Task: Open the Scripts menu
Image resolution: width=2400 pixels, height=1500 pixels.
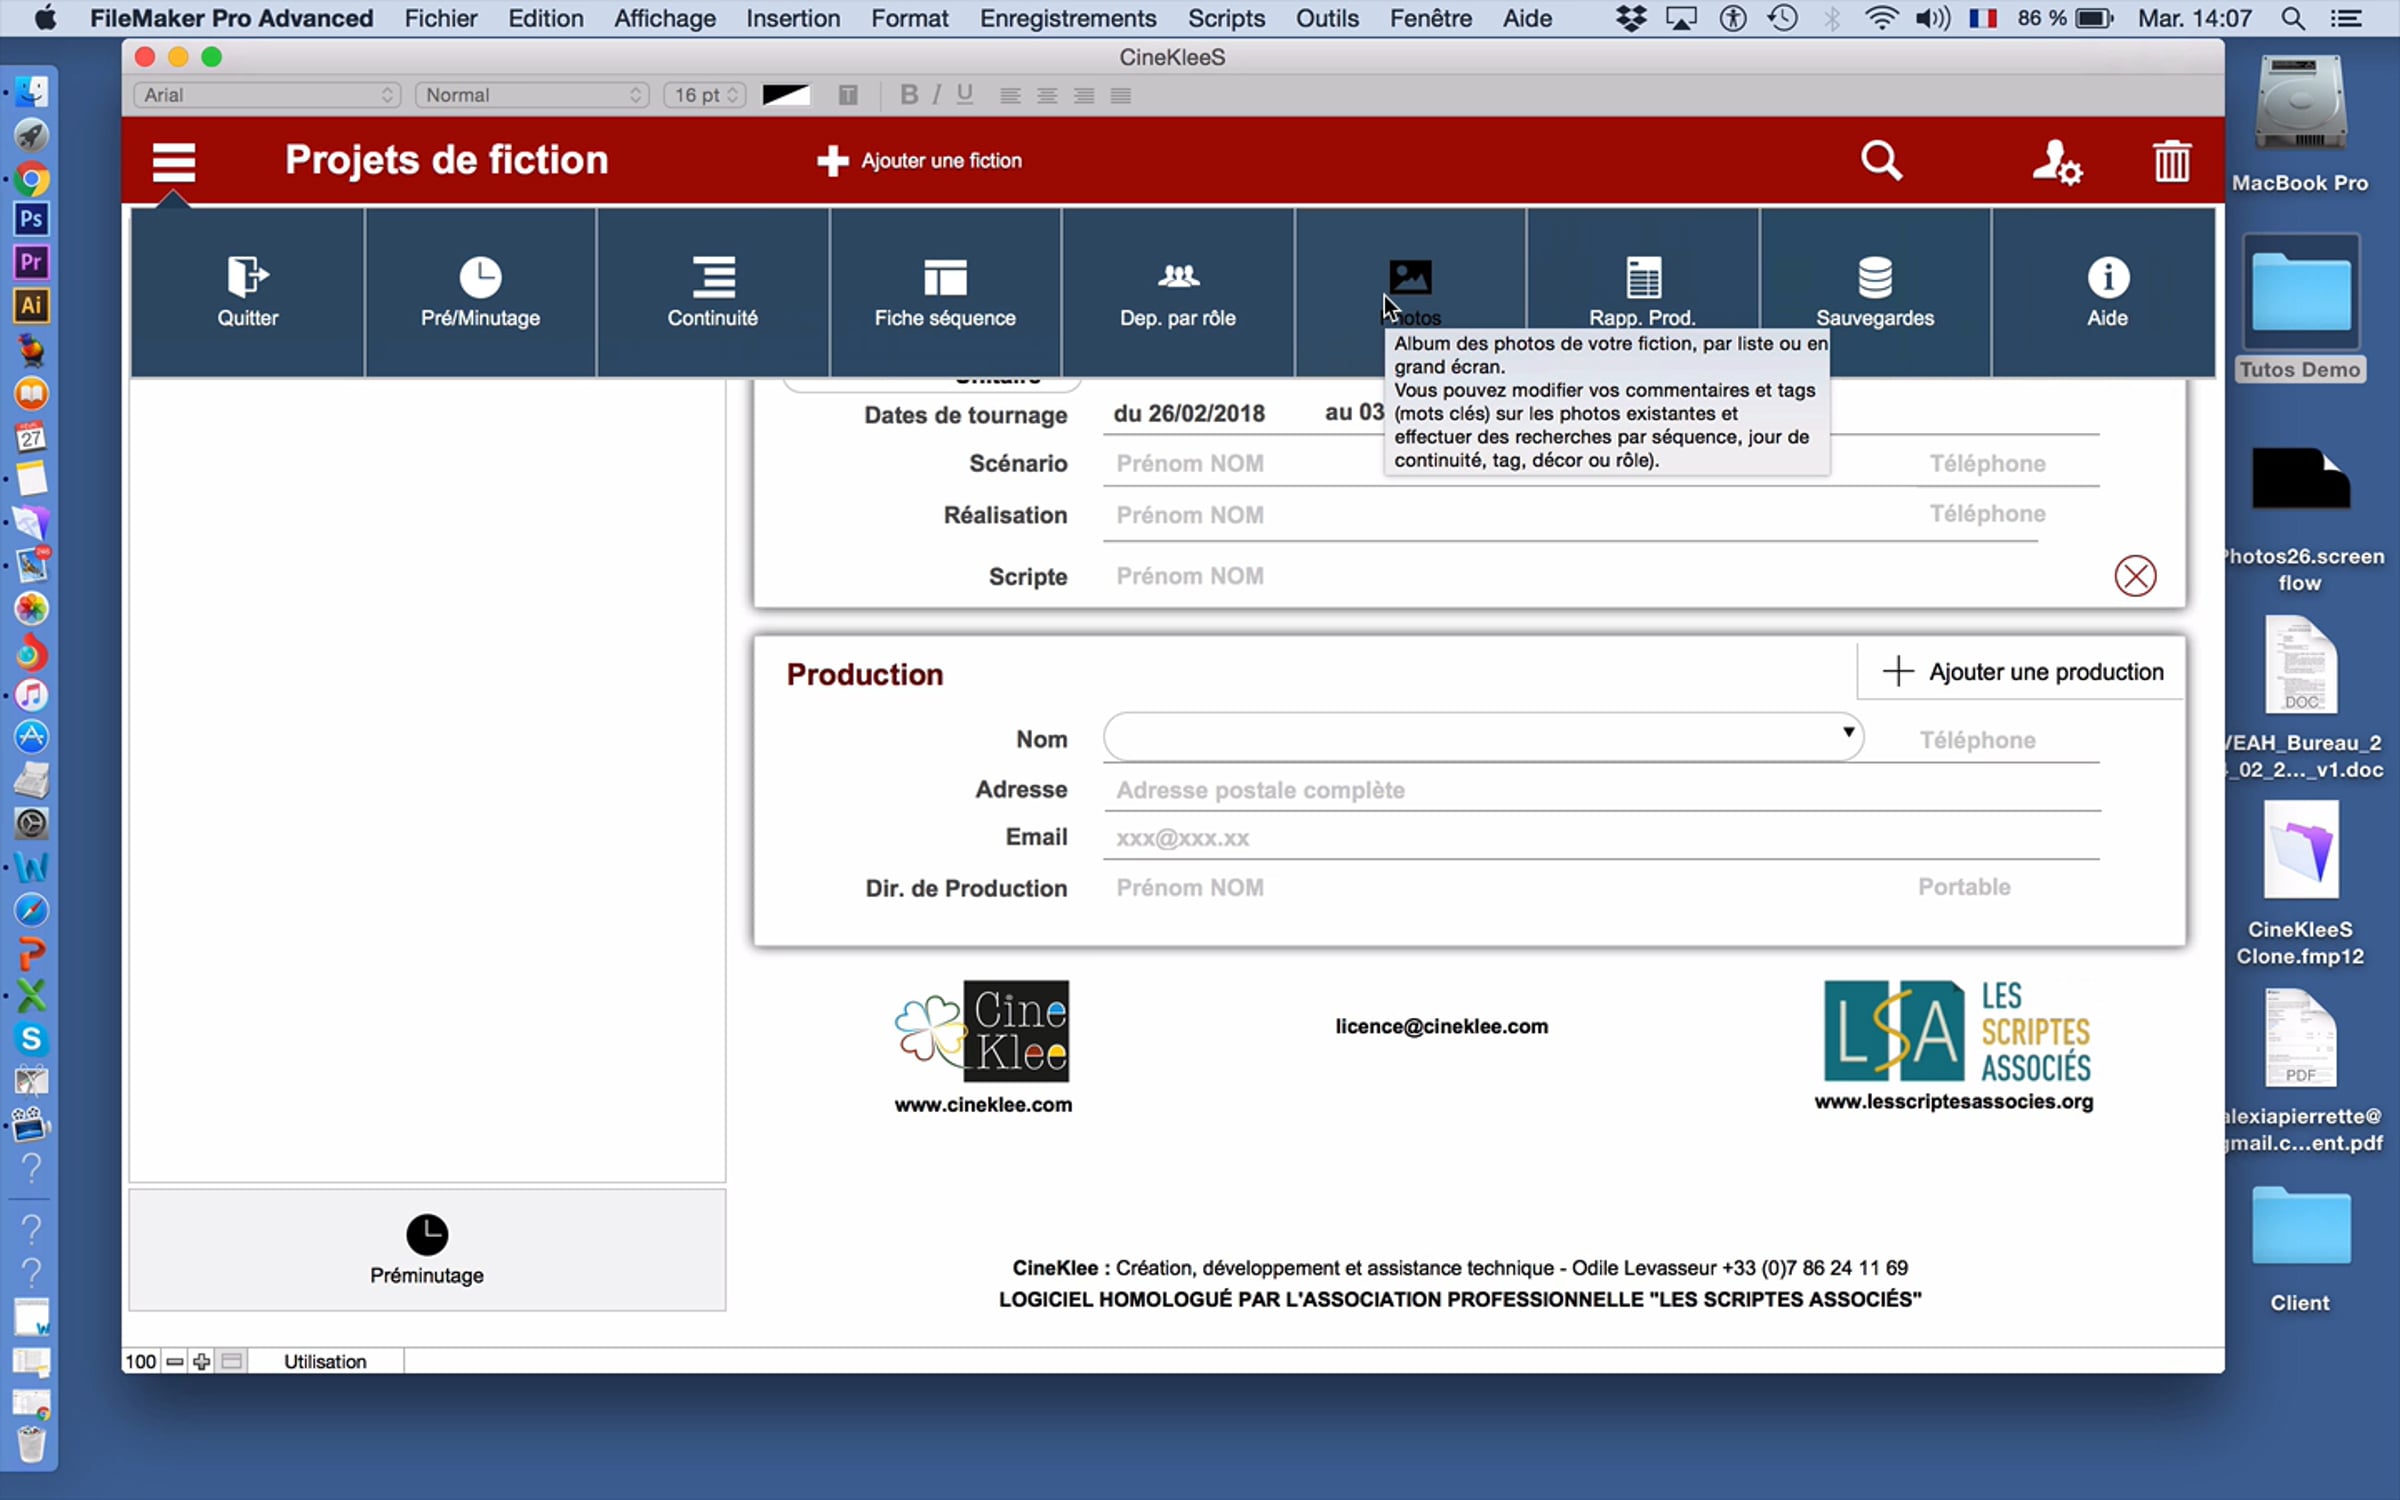Action: pos(1227,18)
